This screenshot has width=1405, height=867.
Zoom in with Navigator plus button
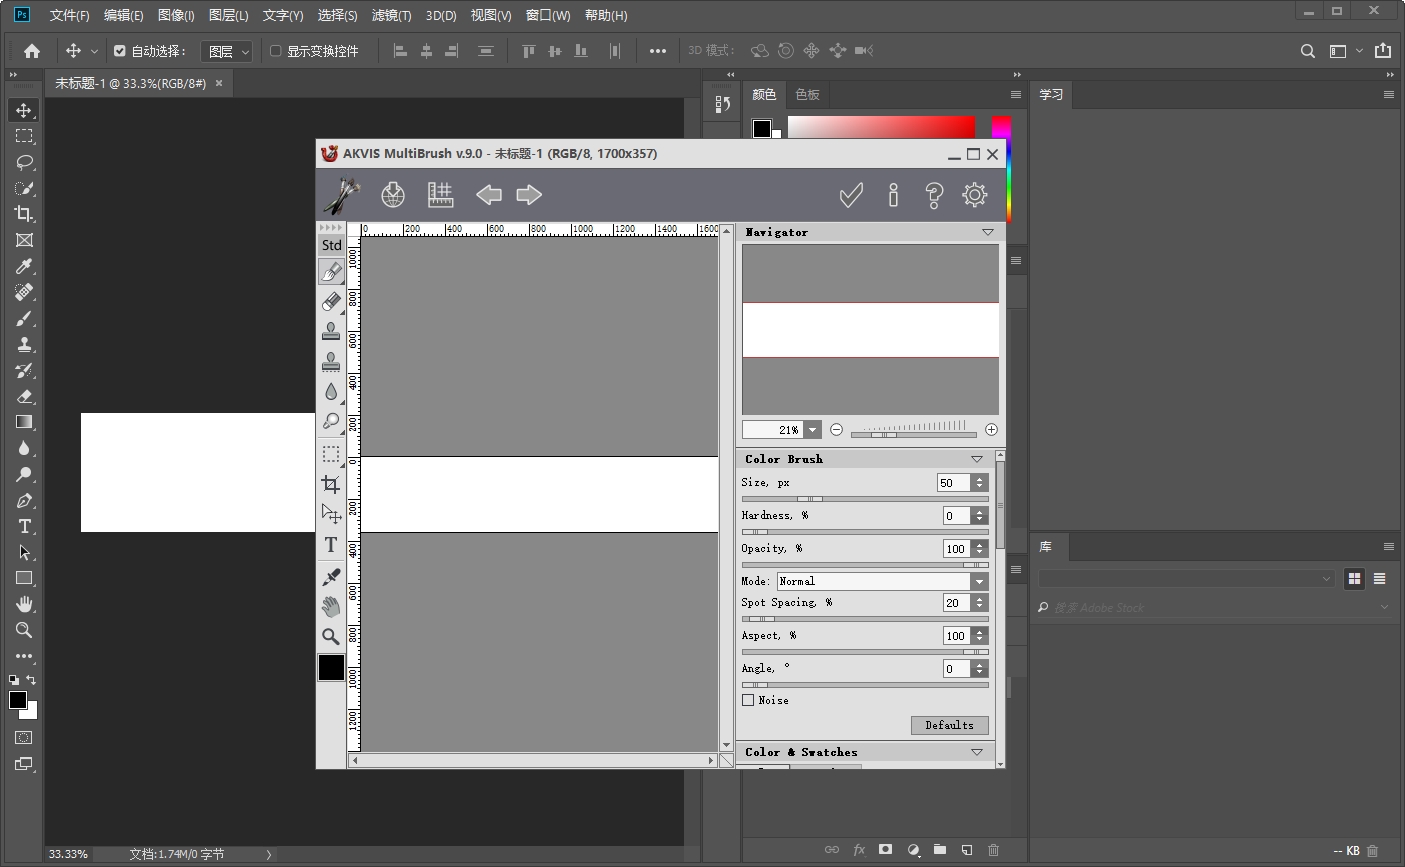click(991, 430)
